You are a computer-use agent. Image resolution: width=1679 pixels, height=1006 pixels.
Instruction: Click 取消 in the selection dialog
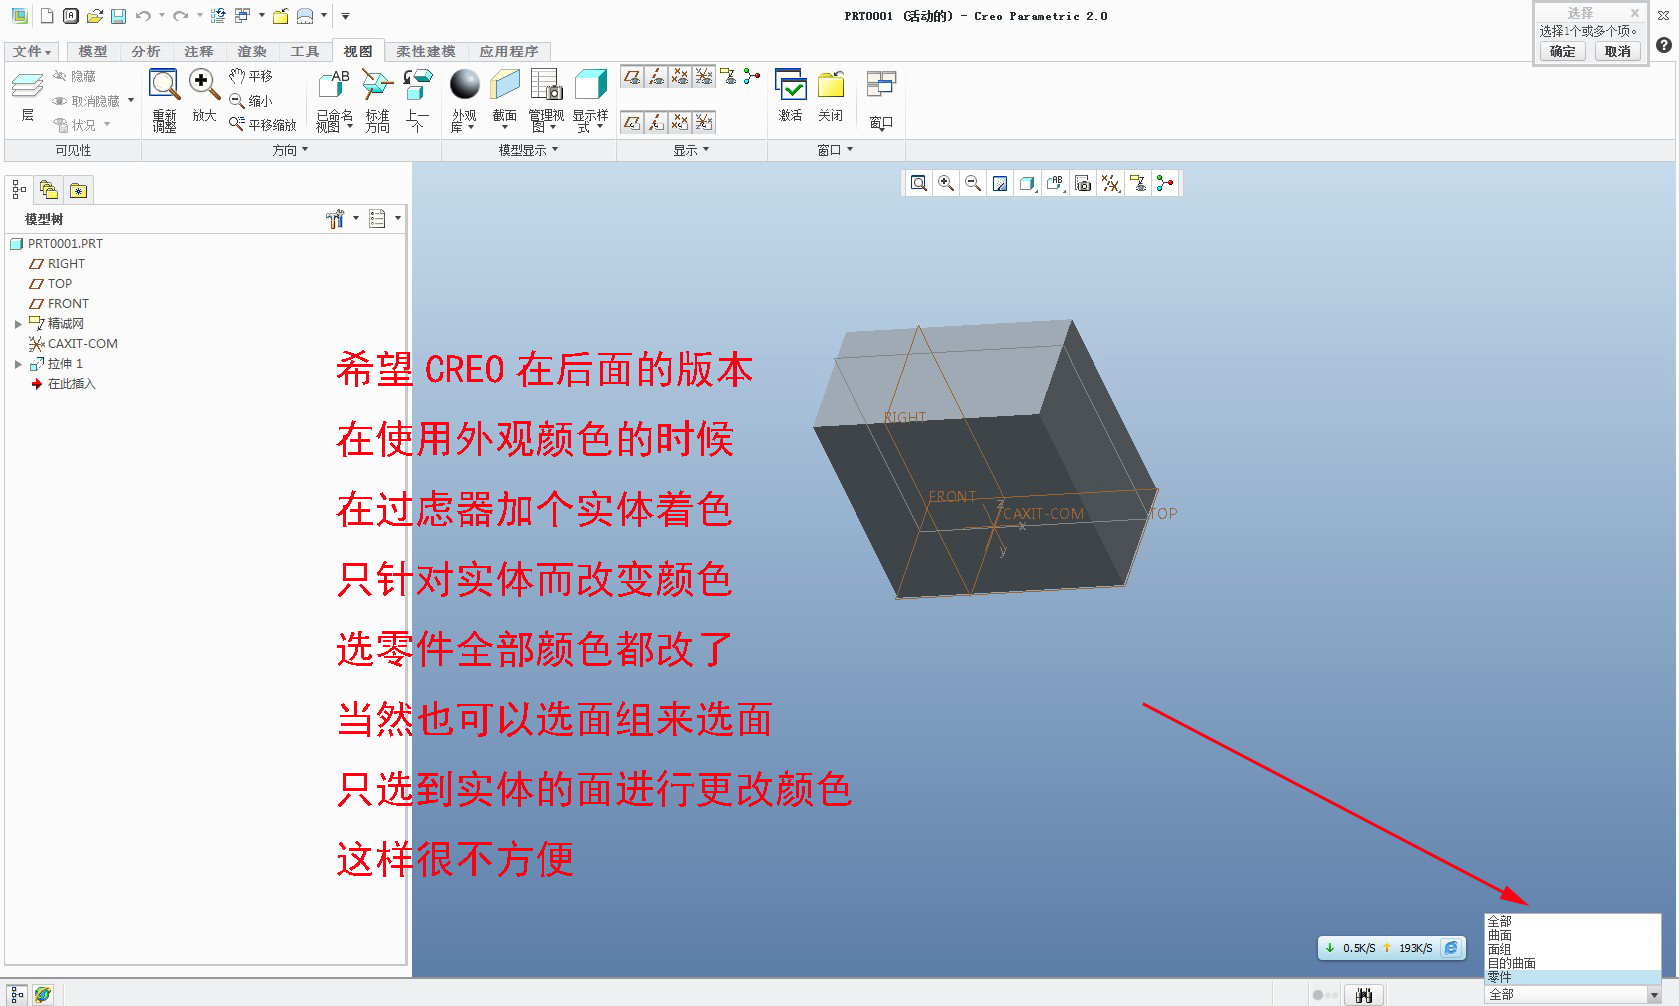click(1617, 51)
